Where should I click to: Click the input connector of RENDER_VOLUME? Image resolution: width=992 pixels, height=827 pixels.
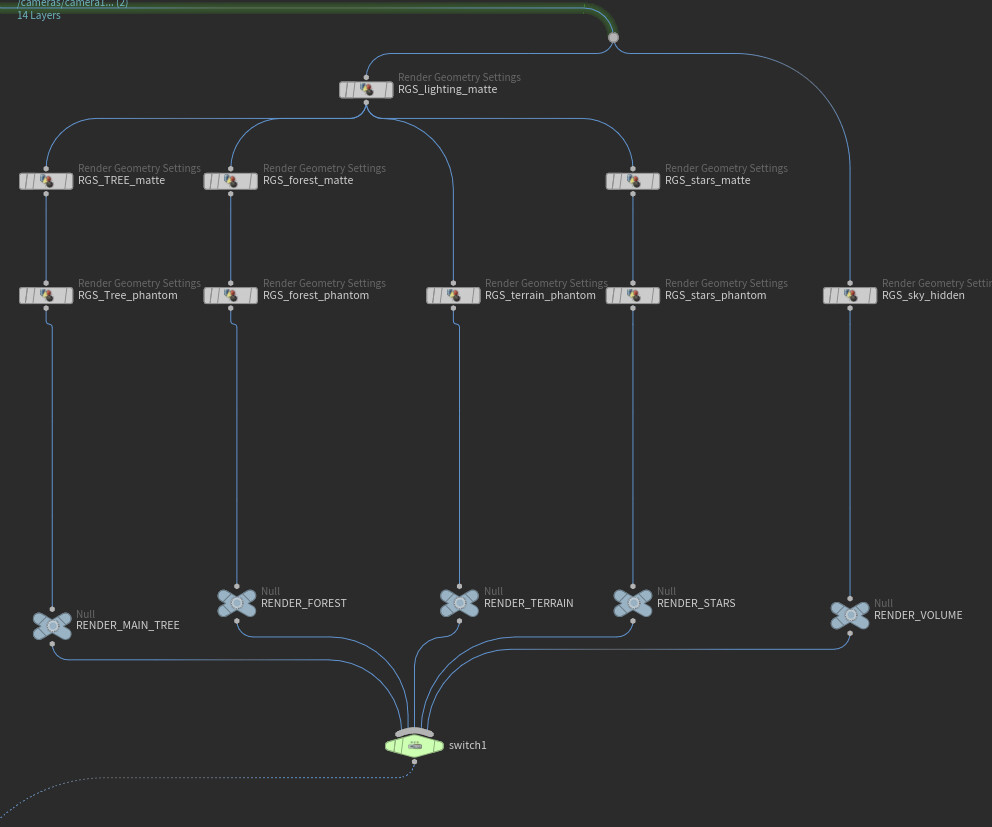(850, 598)
